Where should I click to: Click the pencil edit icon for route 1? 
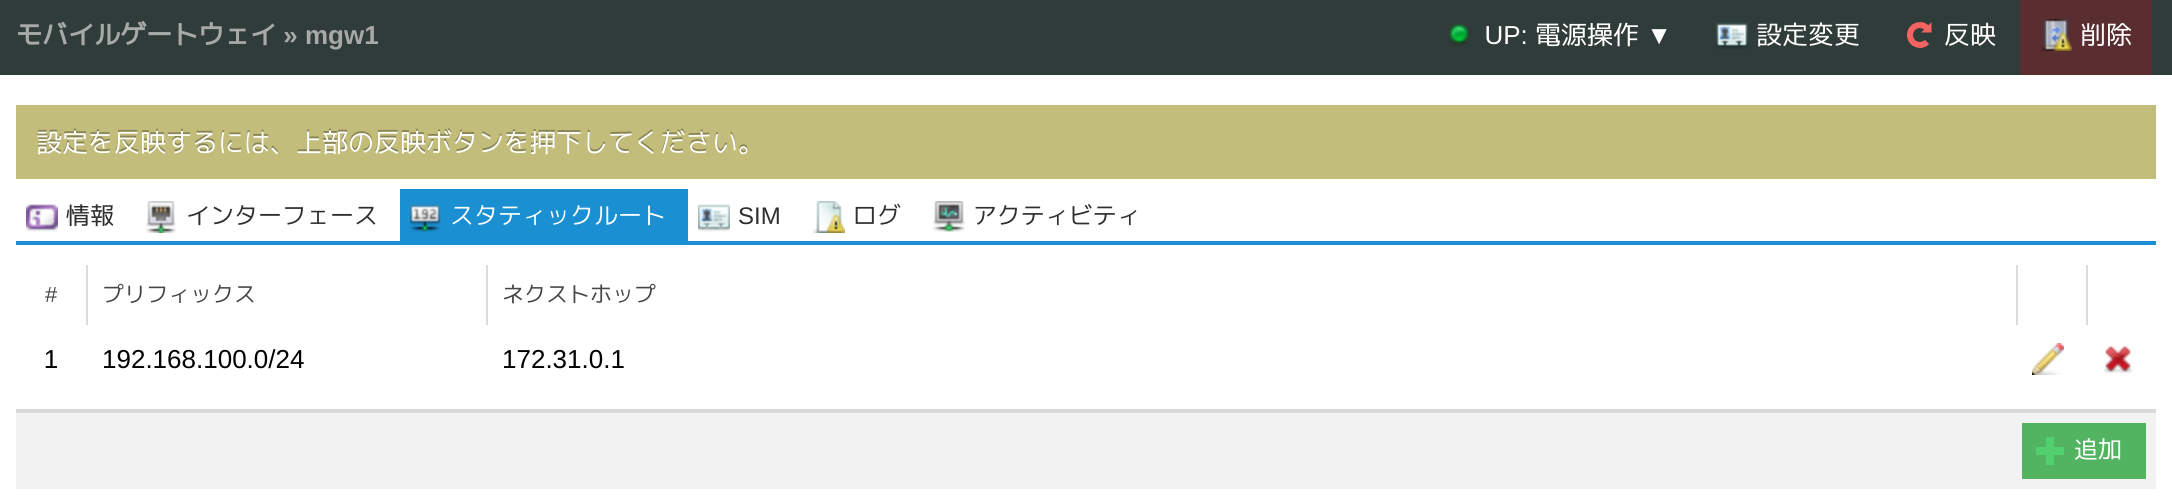click(2048, 359)
